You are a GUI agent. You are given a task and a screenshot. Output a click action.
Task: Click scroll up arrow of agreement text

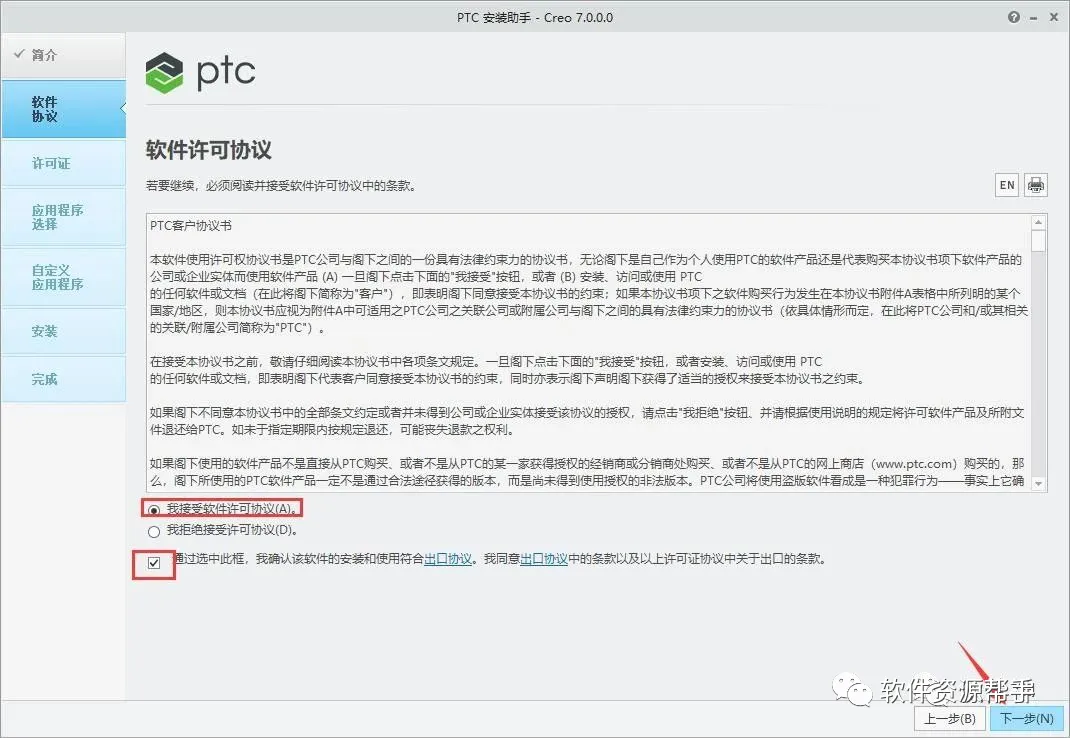coord(1038,223)
